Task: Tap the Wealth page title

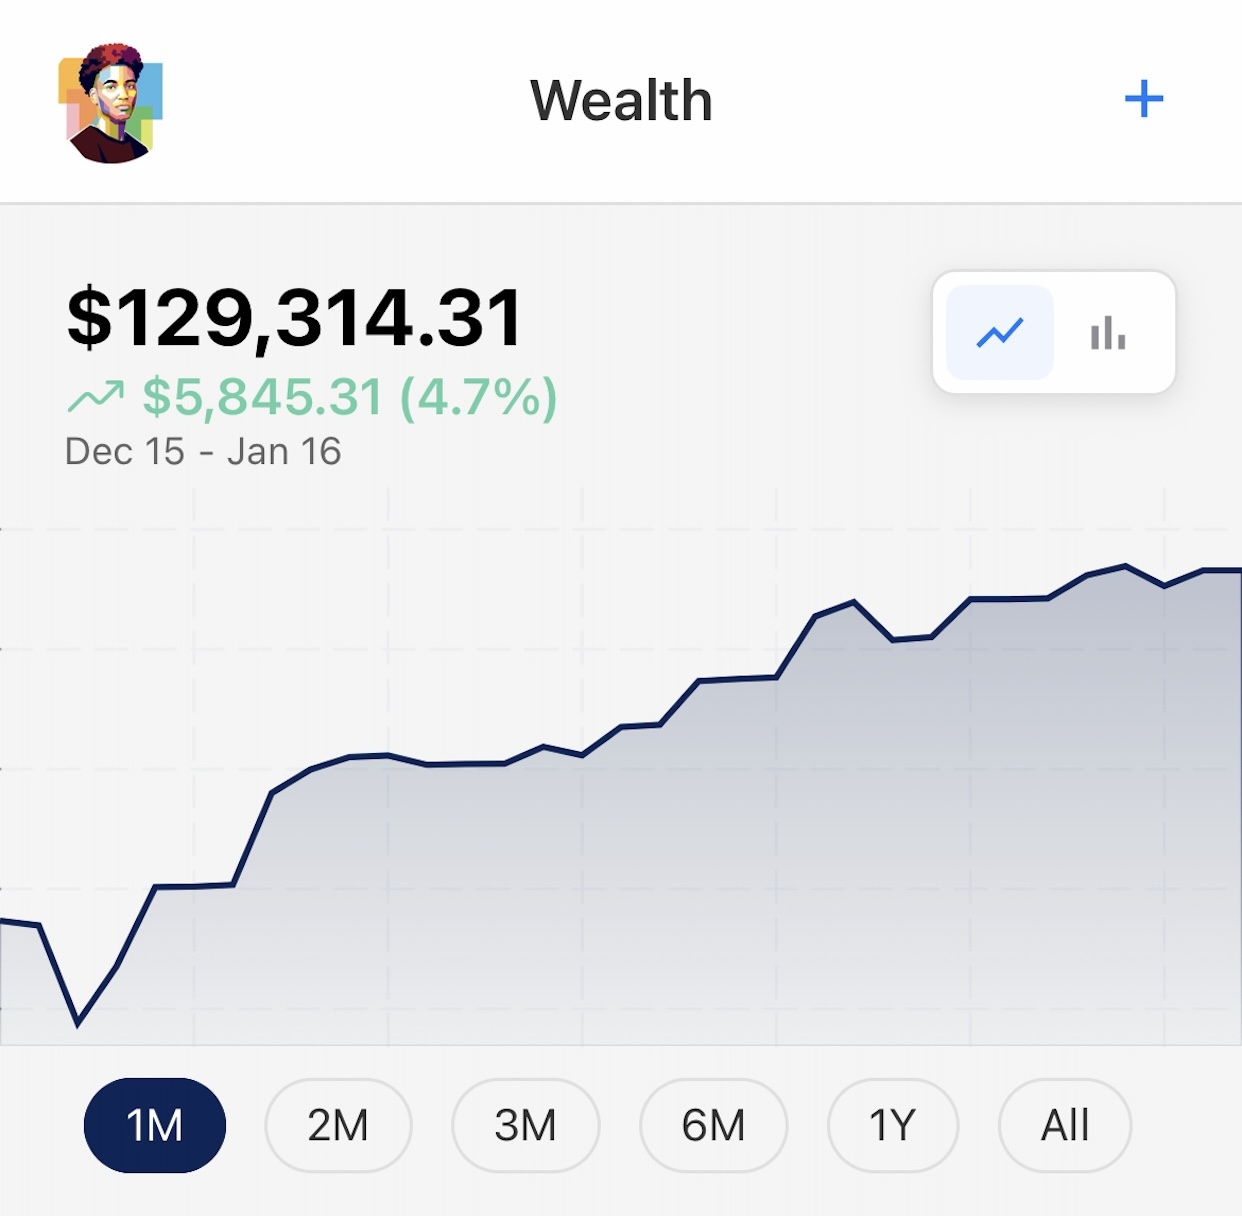Action: [x=620, y=101]
